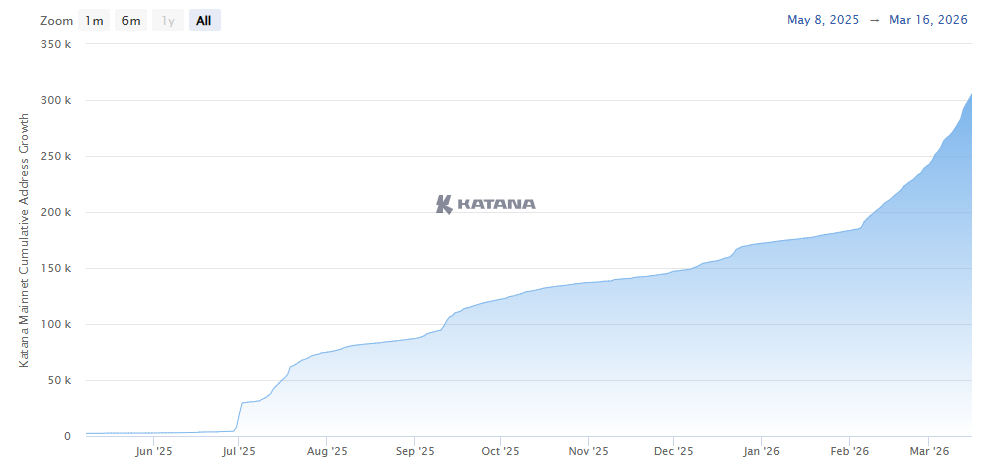Click the chart line's peak at far right

[971, 95]
